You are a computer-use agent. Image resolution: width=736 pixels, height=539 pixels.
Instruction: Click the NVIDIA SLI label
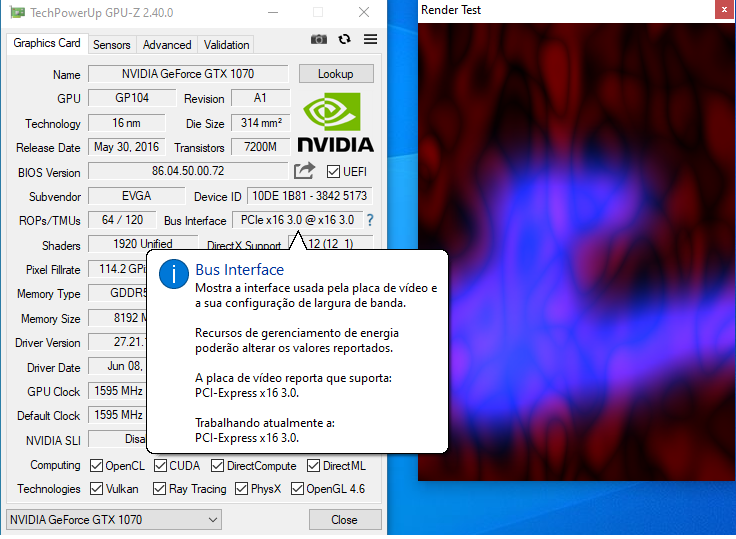click(53, 440)
